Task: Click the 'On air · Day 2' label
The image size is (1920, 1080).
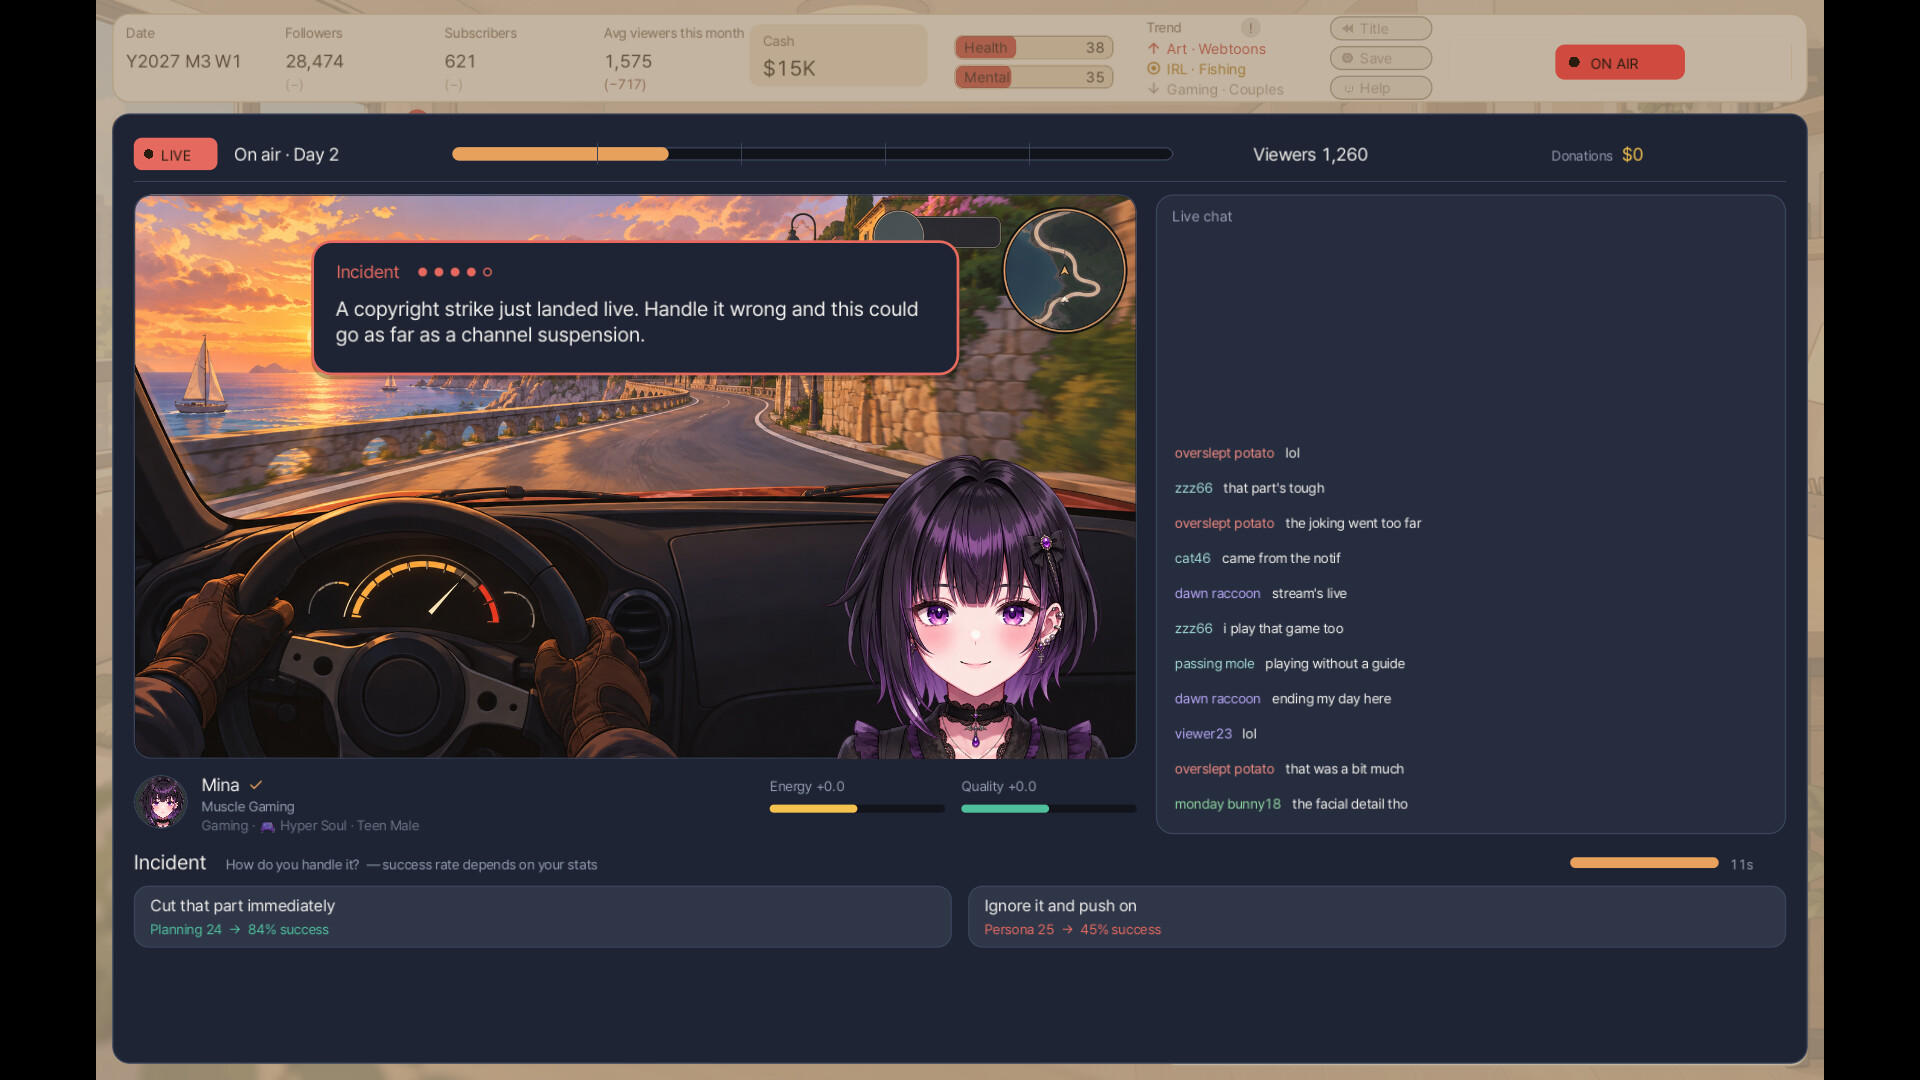Action: [x=286, y=155]
